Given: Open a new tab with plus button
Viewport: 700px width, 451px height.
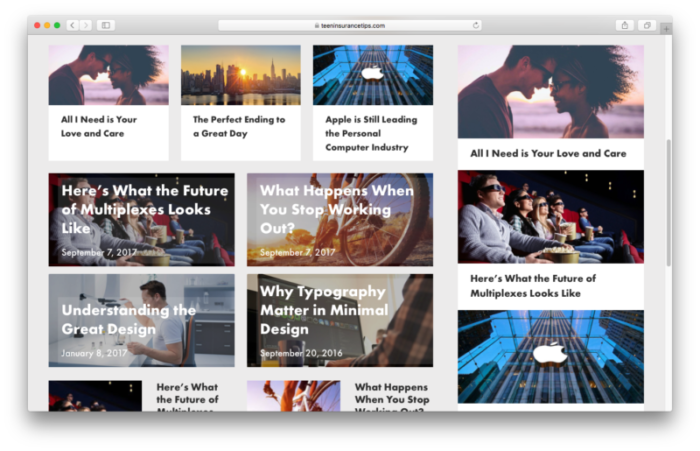Looking at the screenshot, I should (x=666, y=28).
